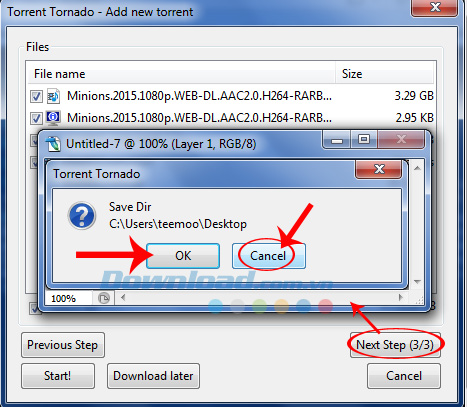This screenshot has height=407, width=467.
Task: Click the status icon next to 100% zoom
Action: pos(104,298)
